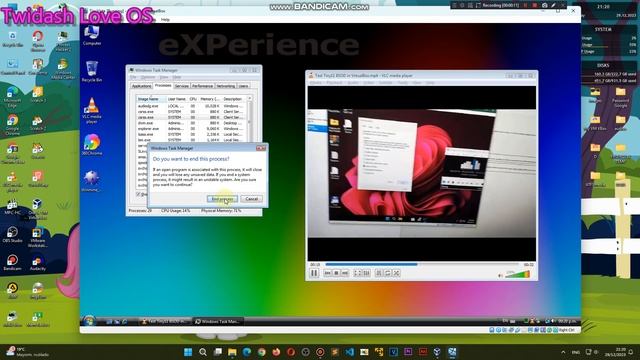This screenshot has height=360, width=640.
Task: Open Task Manager Options menu
Action: point(148,77)
